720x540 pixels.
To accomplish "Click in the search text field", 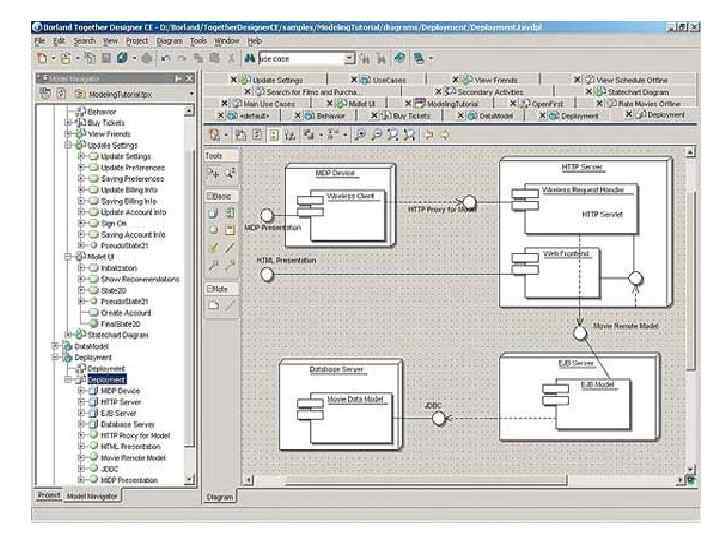I will [301, 59].
